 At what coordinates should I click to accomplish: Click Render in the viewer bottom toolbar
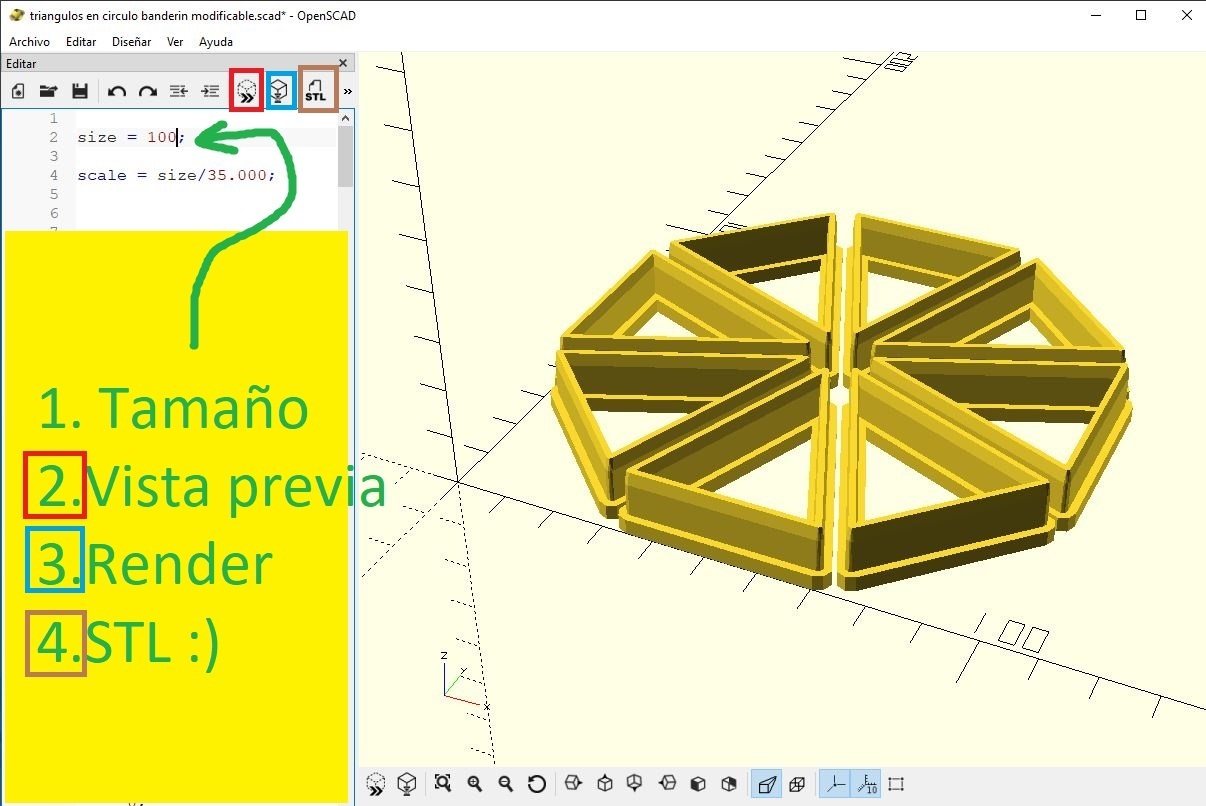(x=407, y=784)
